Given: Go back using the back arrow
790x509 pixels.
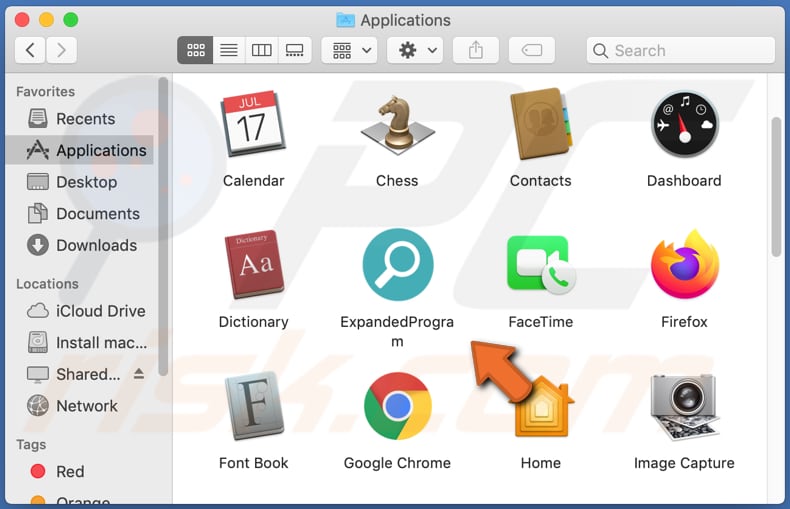Looking at the screenshot, I should pos(30,50).
